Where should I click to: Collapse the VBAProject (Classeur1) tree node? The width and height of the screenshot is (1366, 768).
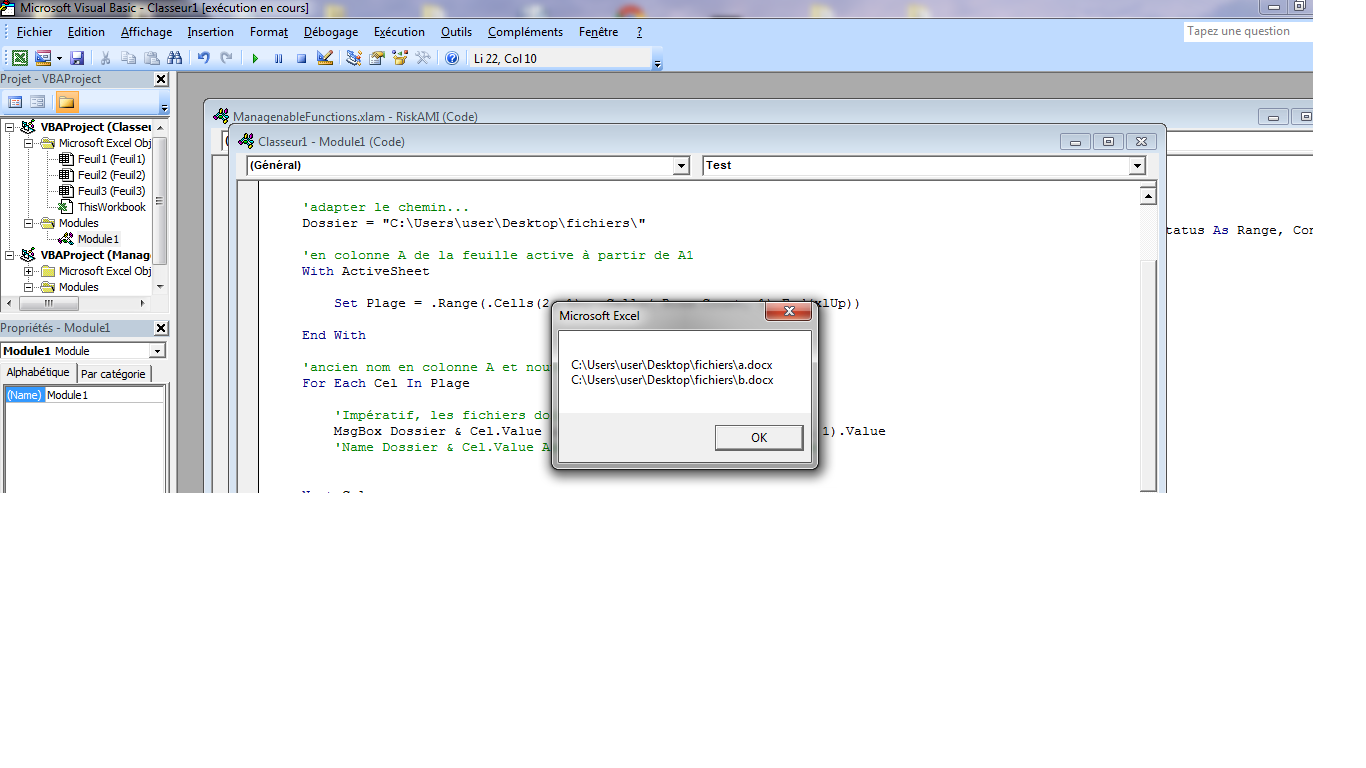[x=9, y=127]
